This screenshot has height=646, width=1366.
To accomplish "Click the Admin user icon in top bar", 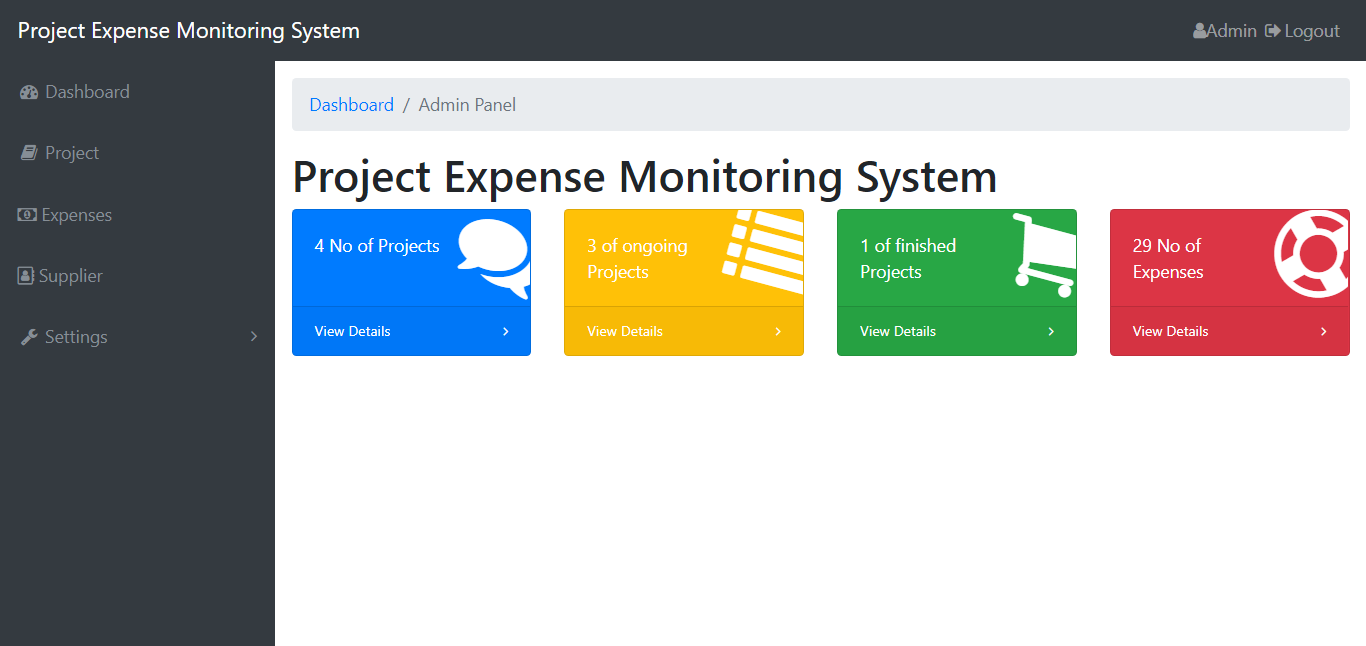I will (x=1197, y=30).
